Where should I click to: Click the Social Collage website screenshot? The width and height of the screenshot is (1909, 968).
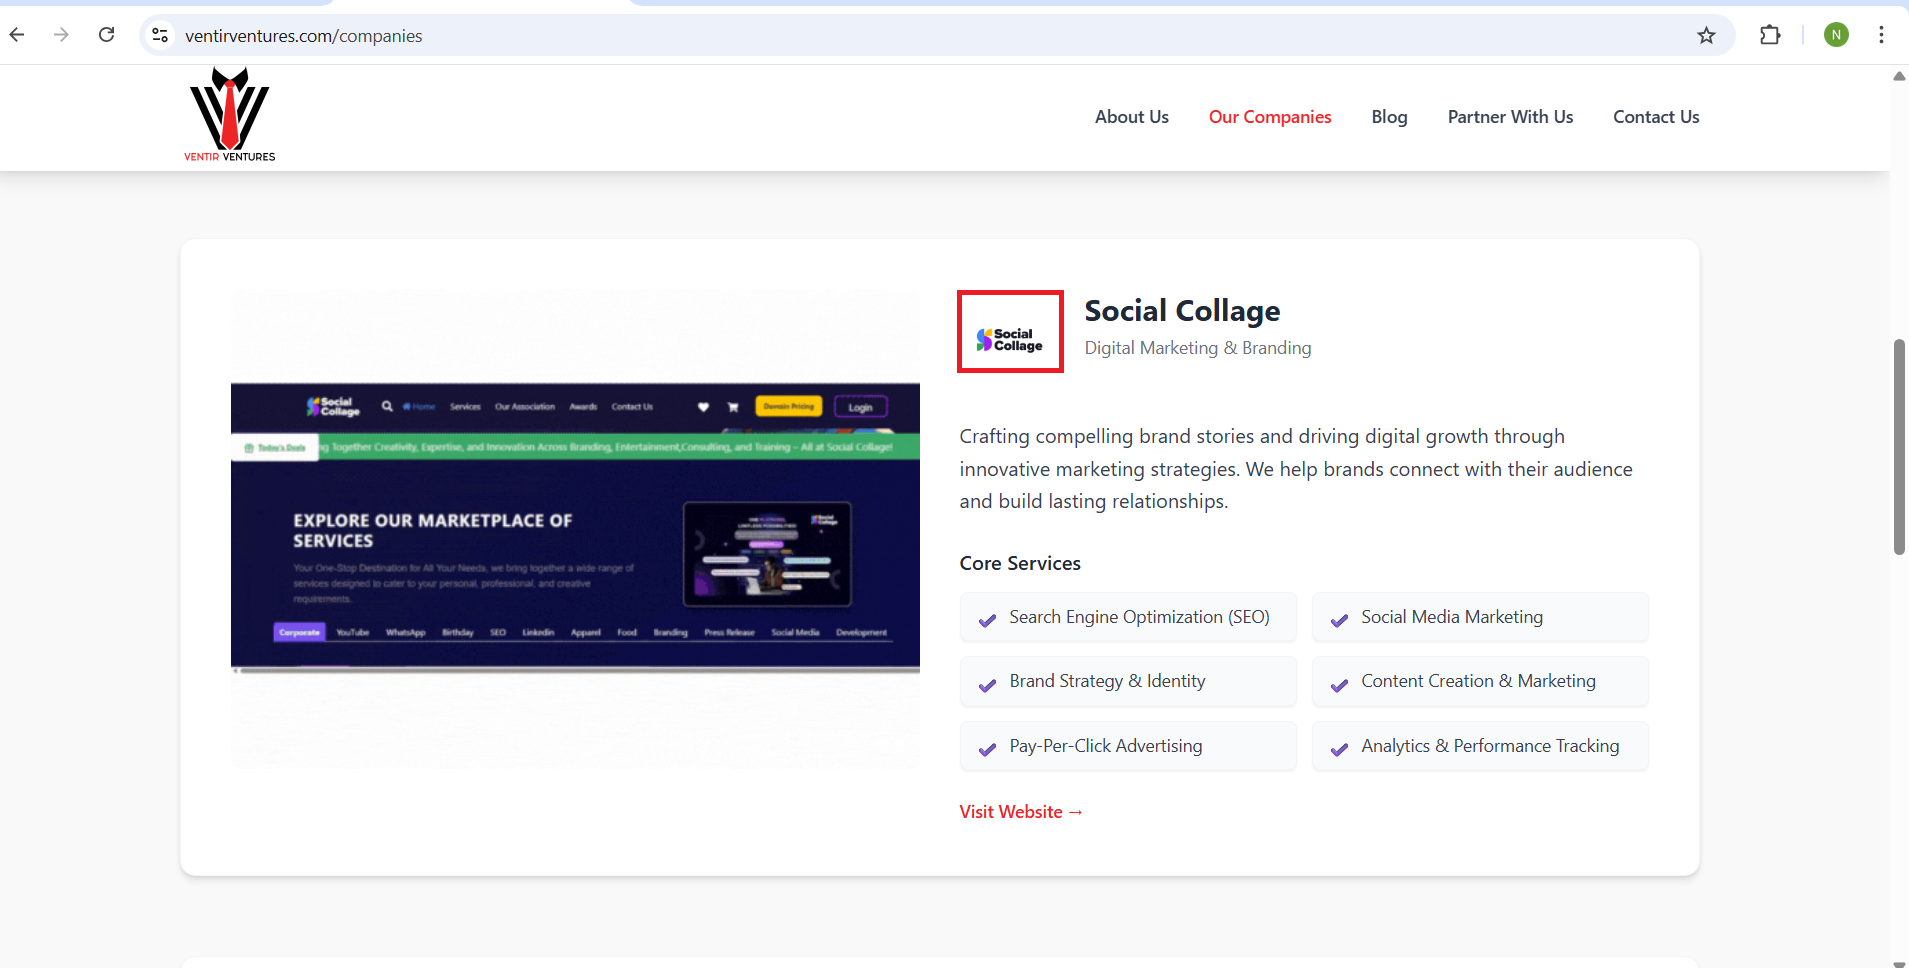click(575, 526)
